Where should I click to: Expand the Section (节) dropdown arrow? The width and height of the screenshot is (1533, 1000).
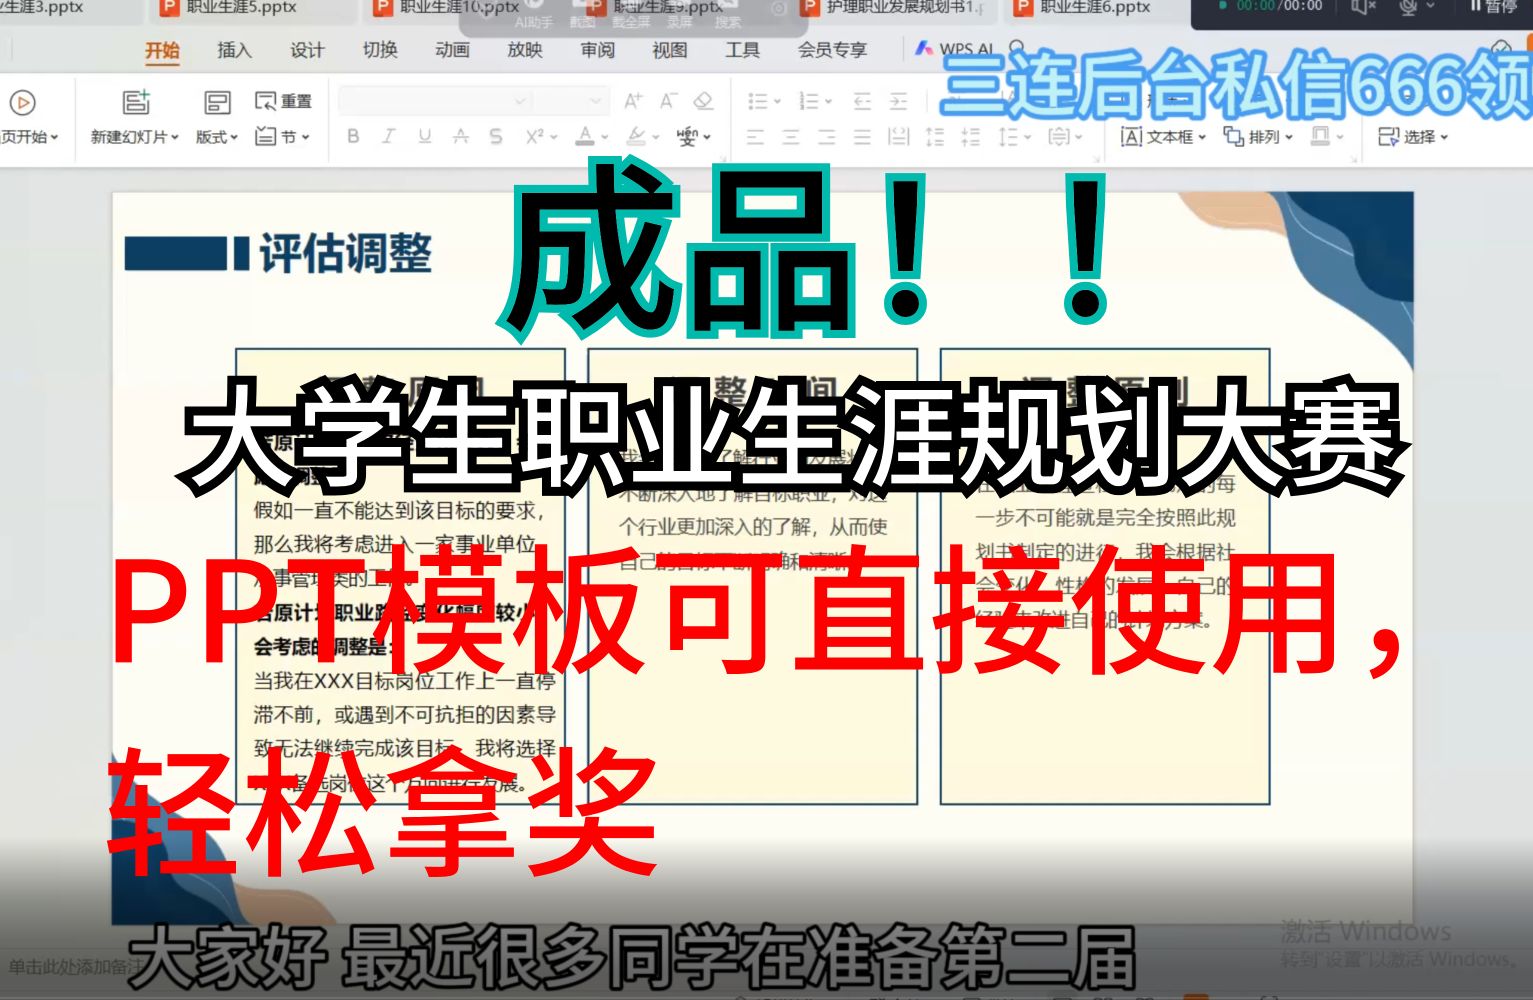click(x=305, y=137)
